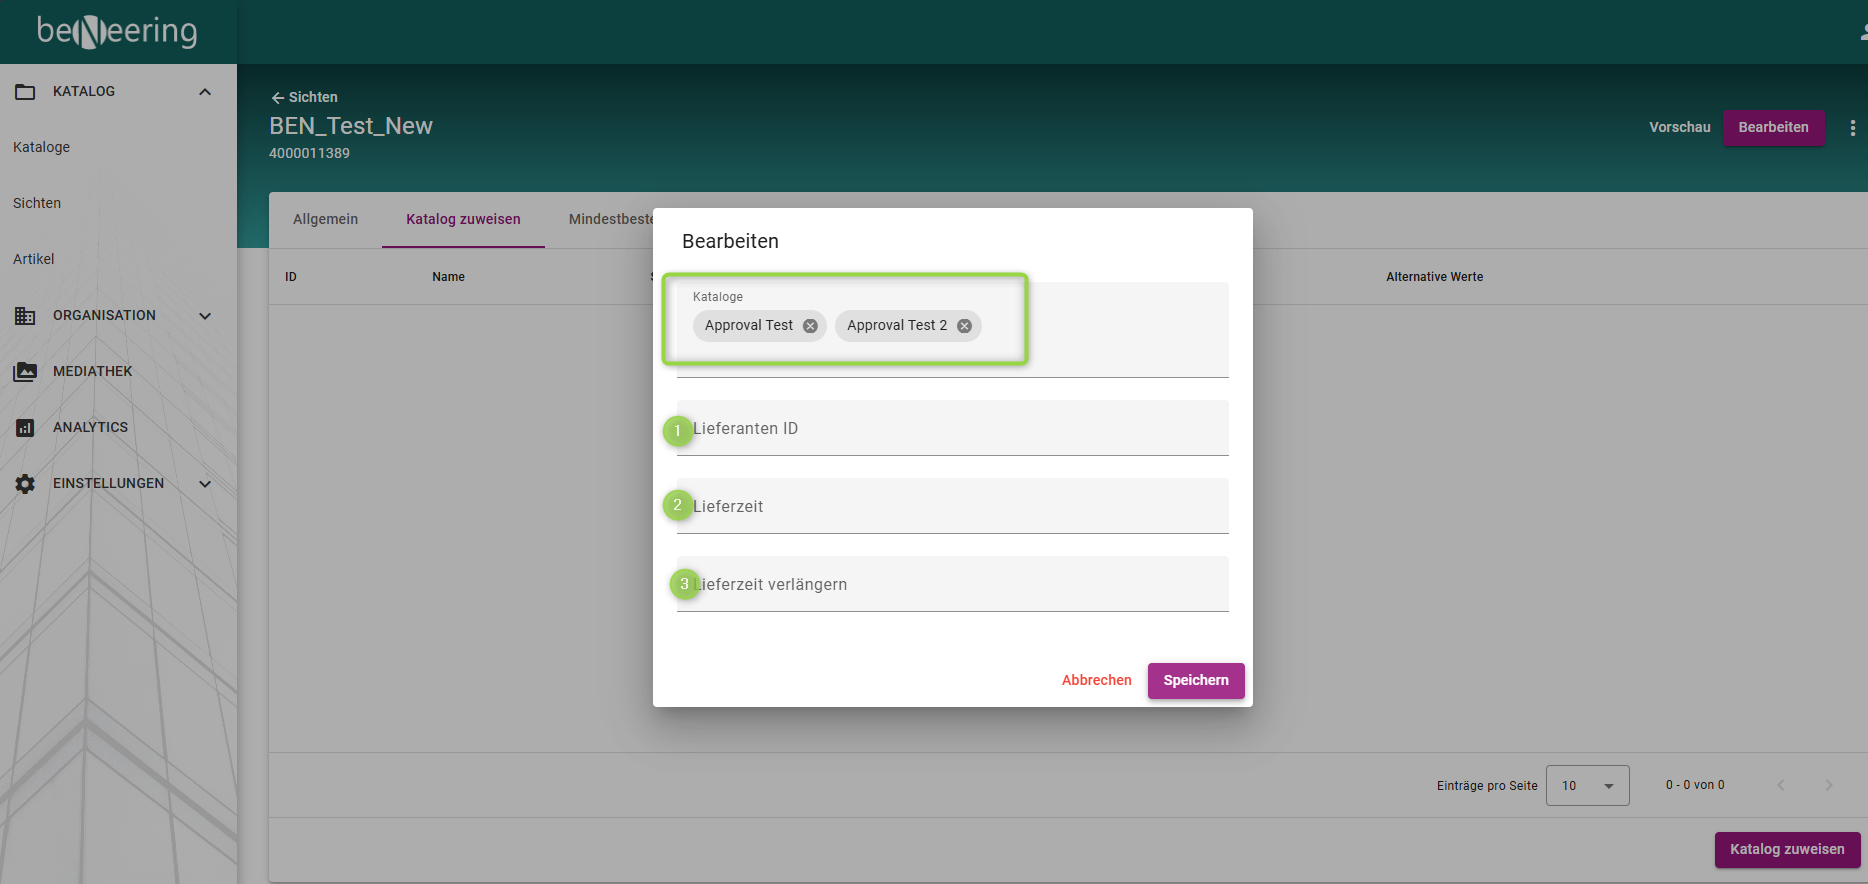Click the Organisation building icon

coord(25,316)
